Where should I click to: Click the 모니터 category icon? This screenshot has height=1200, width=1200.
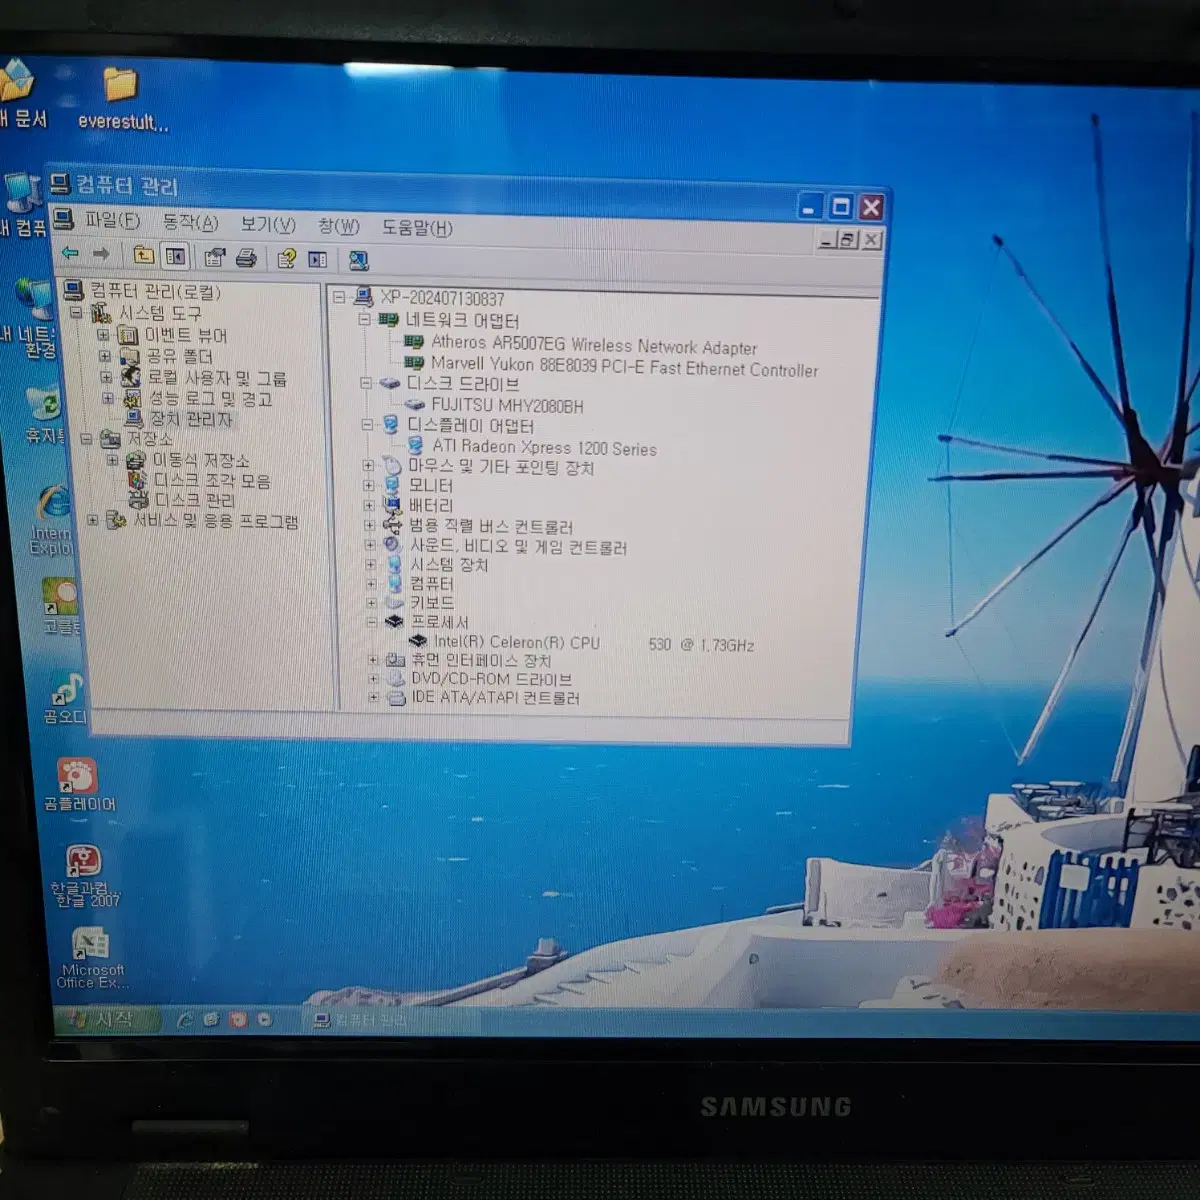[x=393, y=486]
